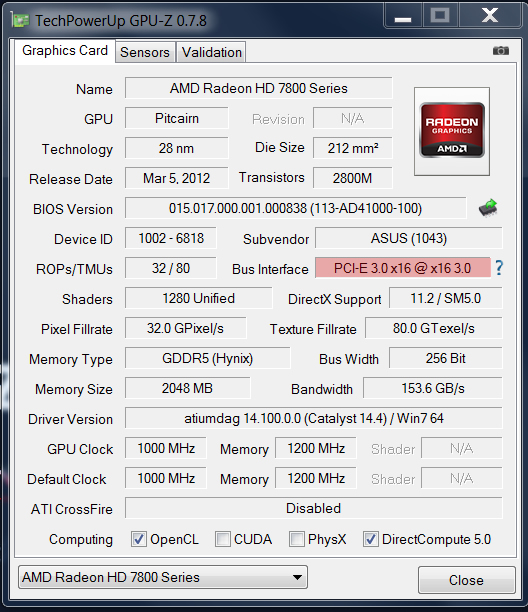
Task: Toggle the OpenCL checkbox
Action: [139, 539]
